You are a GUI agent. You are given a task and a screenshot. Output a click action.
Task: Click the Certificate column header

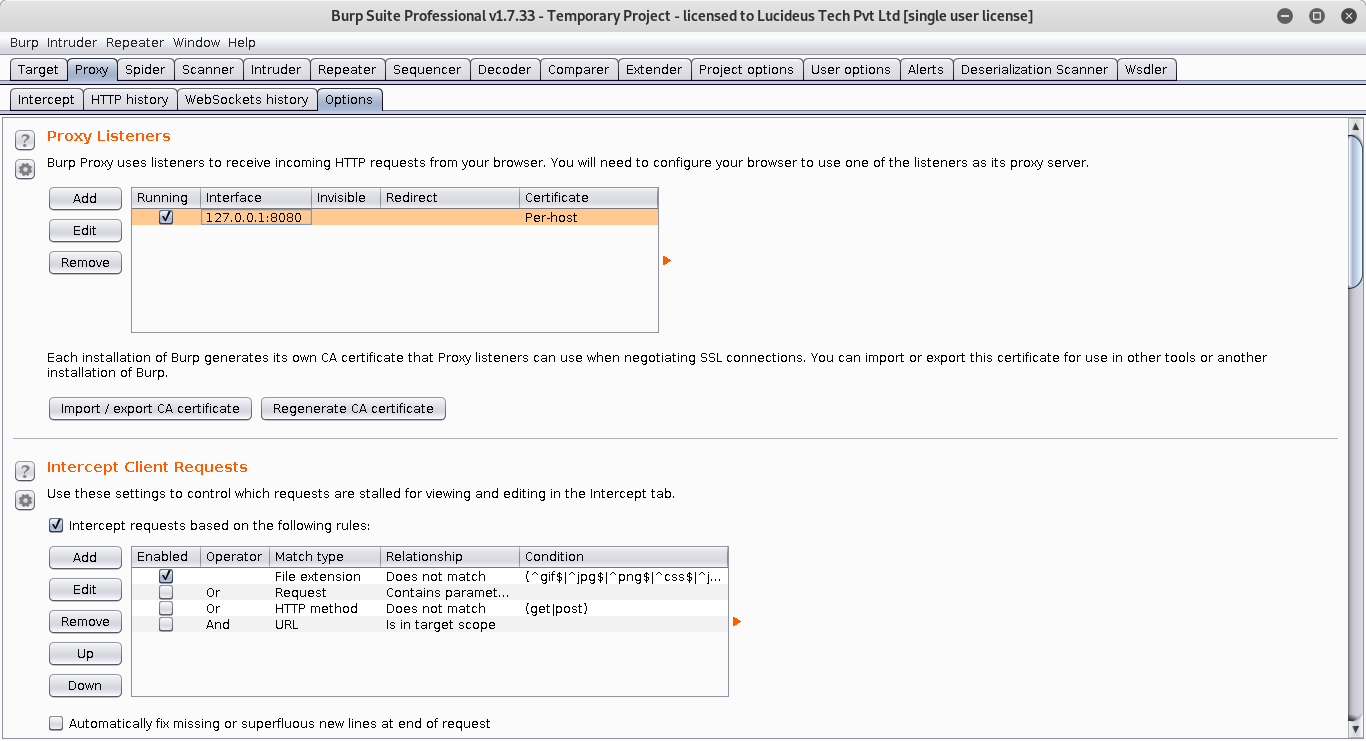click(x=589, y=198)
